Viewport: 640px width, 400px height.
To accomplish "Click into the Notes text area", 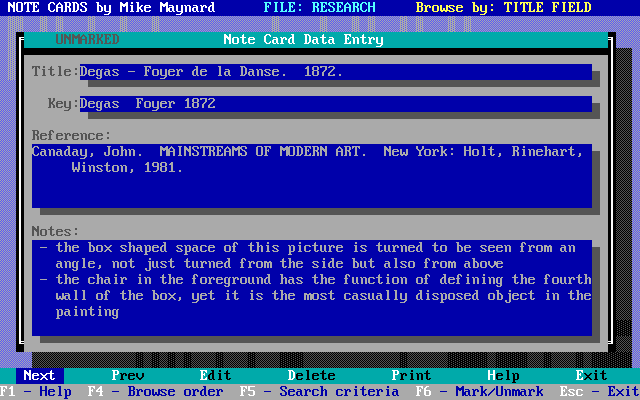I will point(312,288).
